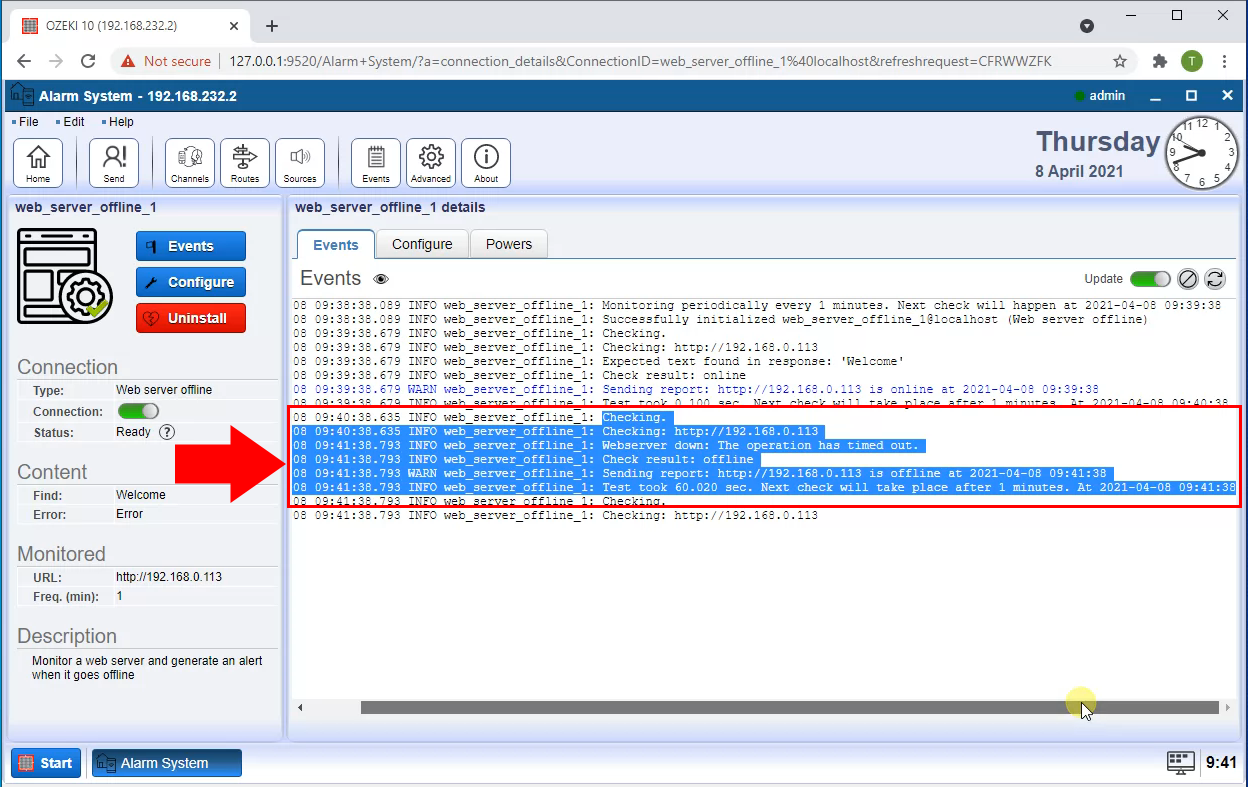The height and width of the screenshot is (787, 1248).
Task: Switch to the Events tab
Action: coord(336,244)
